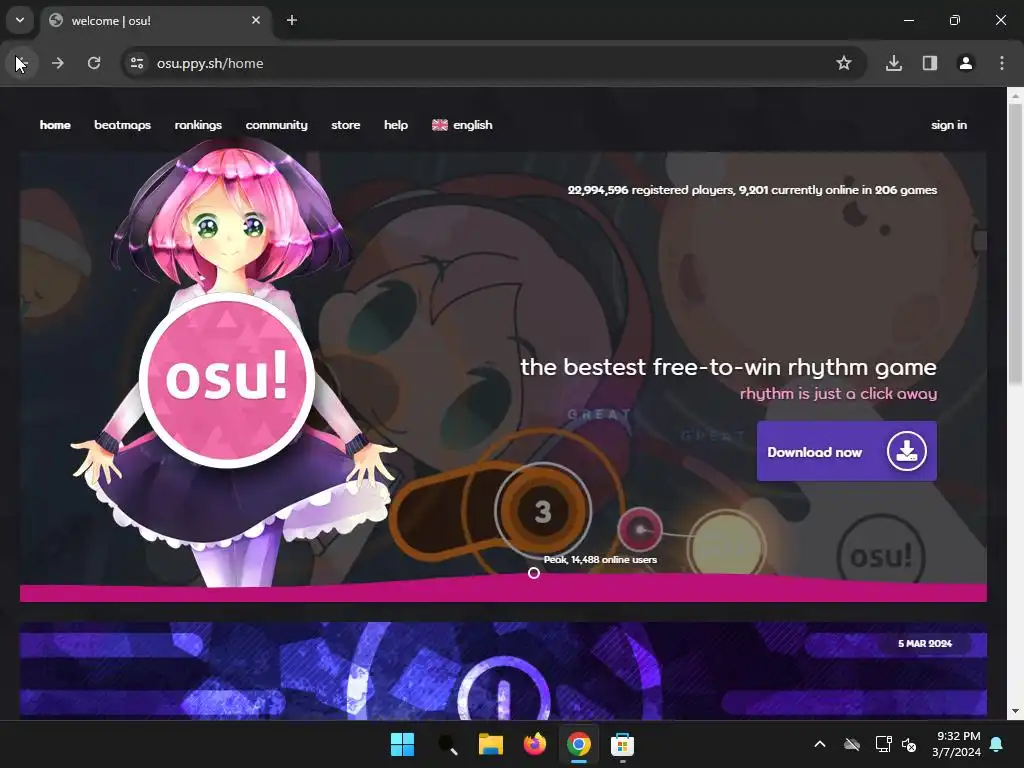Viewport: 1024px width, 768px height.
Task: Close the 'welcome | osu!' tab
Action: coord(256,20)
